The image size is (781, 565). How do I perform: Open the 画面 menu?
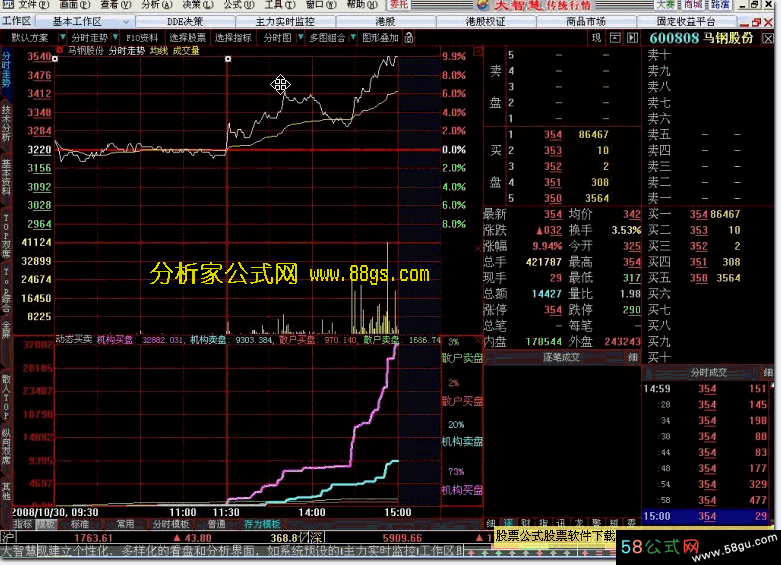(75, 4)
